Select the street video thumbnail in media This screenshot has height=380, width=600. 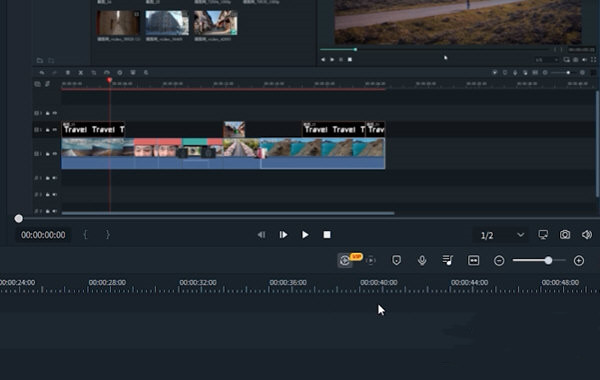[x=215, y=23]
